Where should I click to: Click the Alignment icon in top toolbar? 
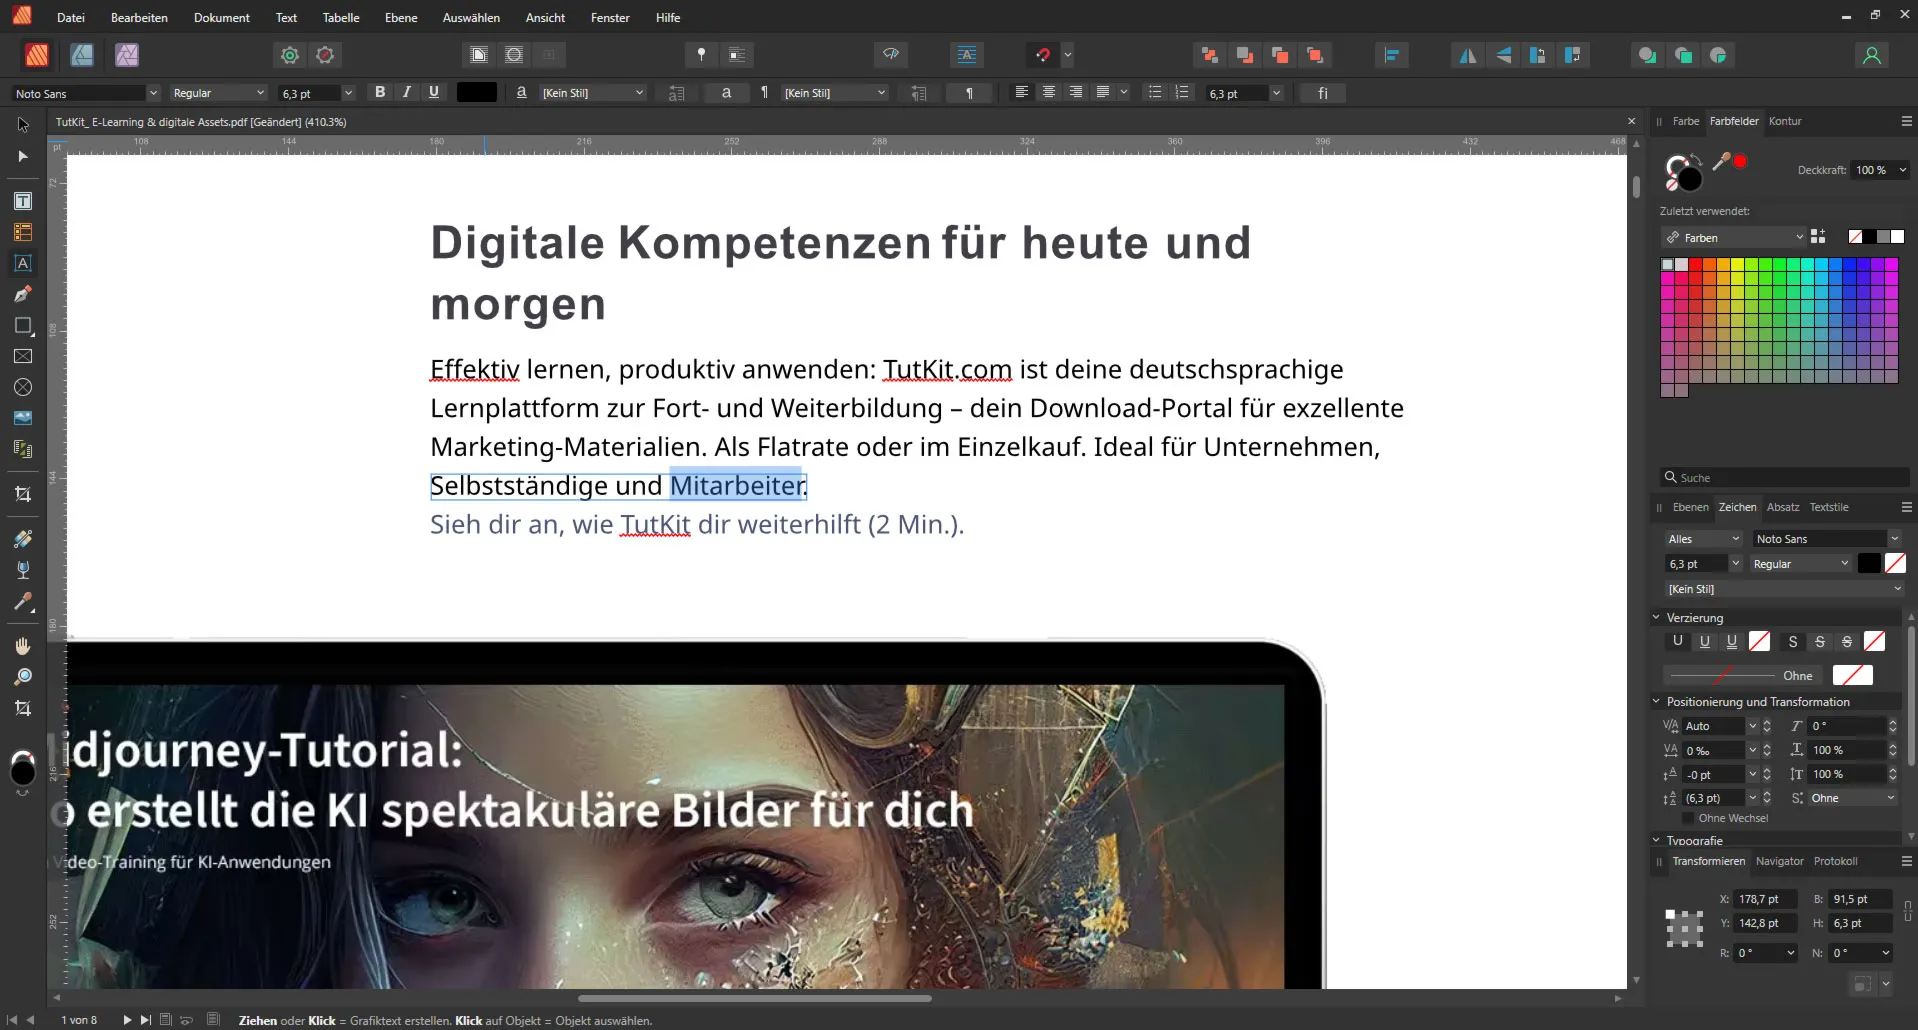tap(1391, 55)
